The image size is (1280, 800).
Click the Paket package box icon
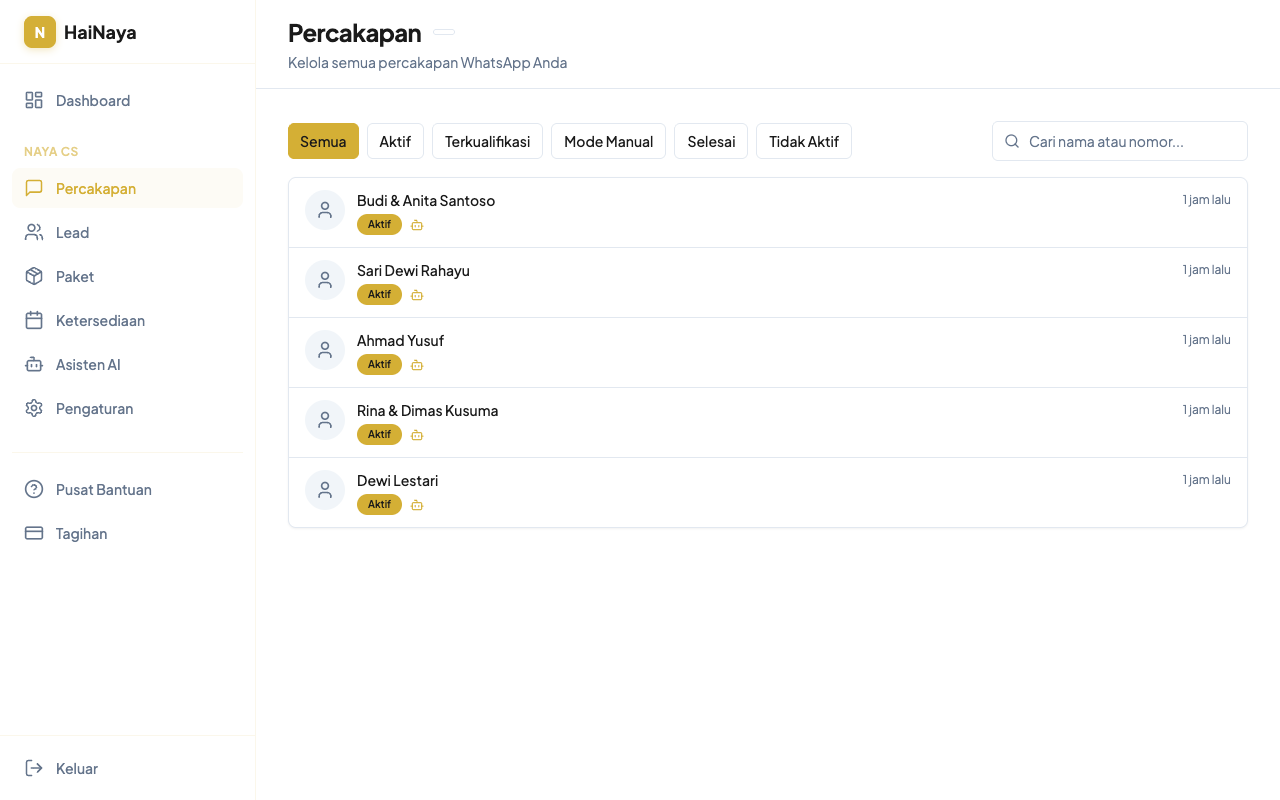[33, 276]
